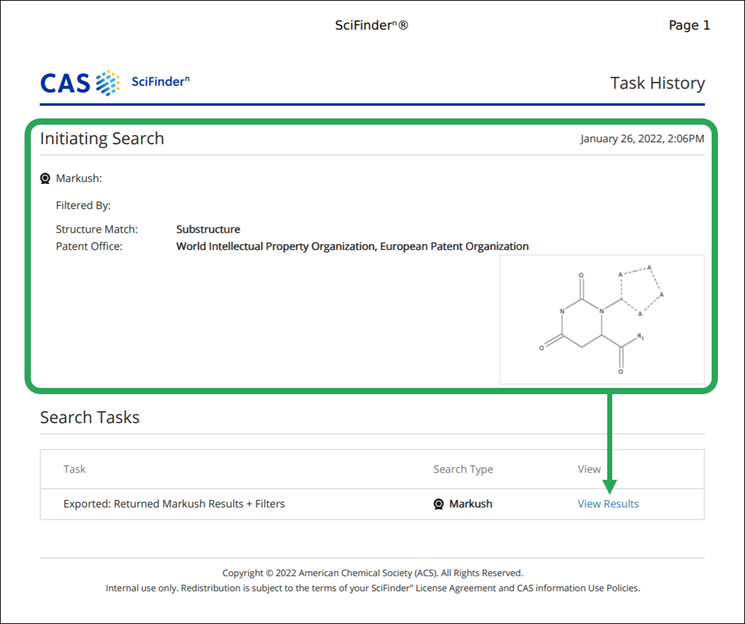Click the 'Internal use only' redistribution notice
This screenshot has width=745, height=624.
(x=372, y=588)
